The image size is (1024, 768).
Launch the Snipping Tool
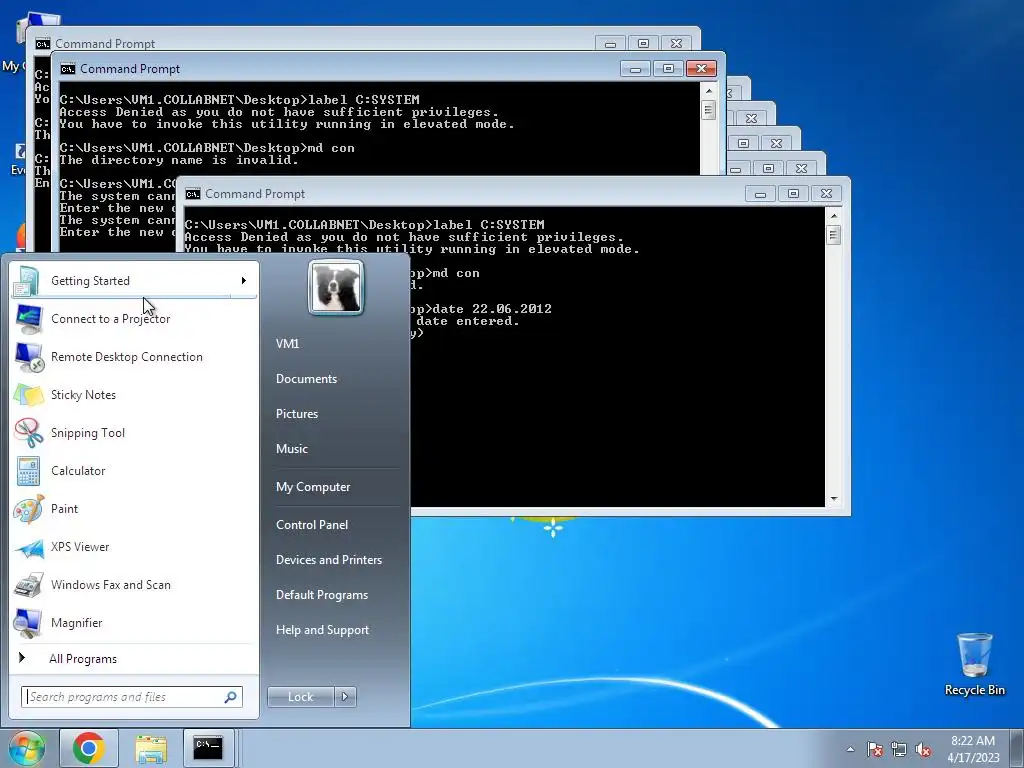pyautogui.click(x=134, y=432)
